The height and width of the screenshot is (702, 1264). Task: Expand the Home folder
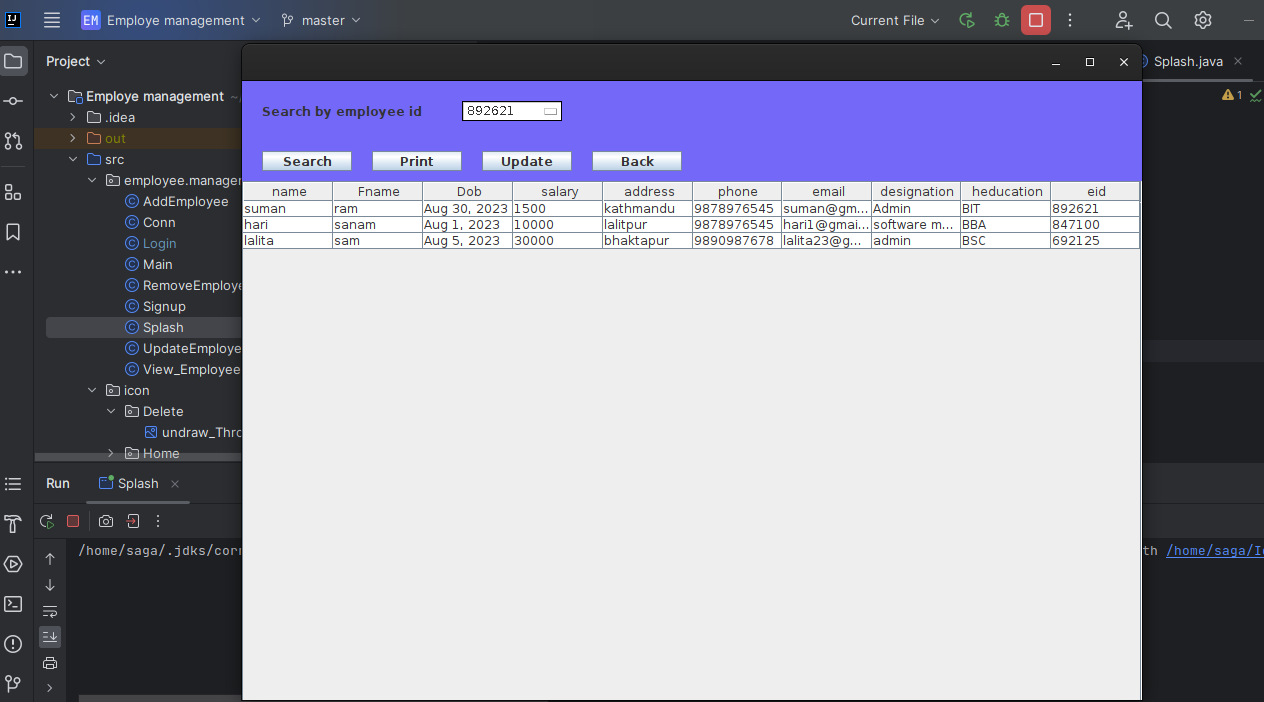click(110, 453)
